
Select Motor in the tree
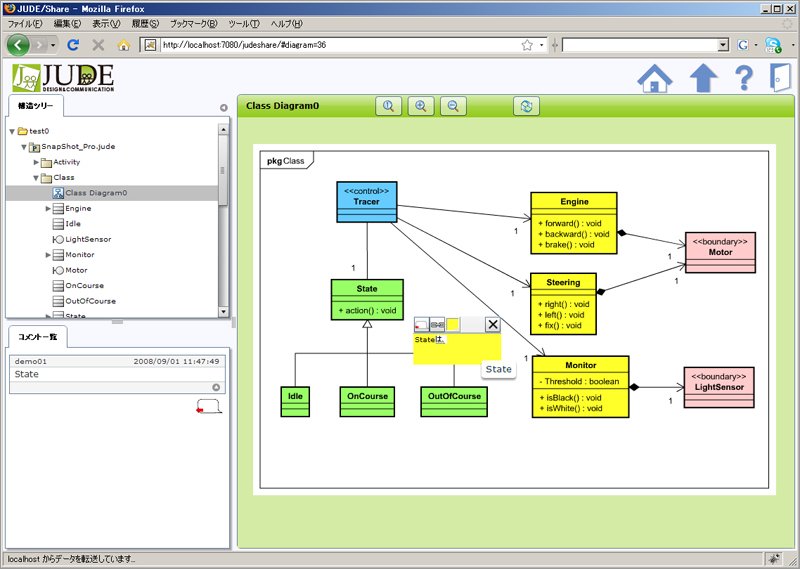[76, 270]
